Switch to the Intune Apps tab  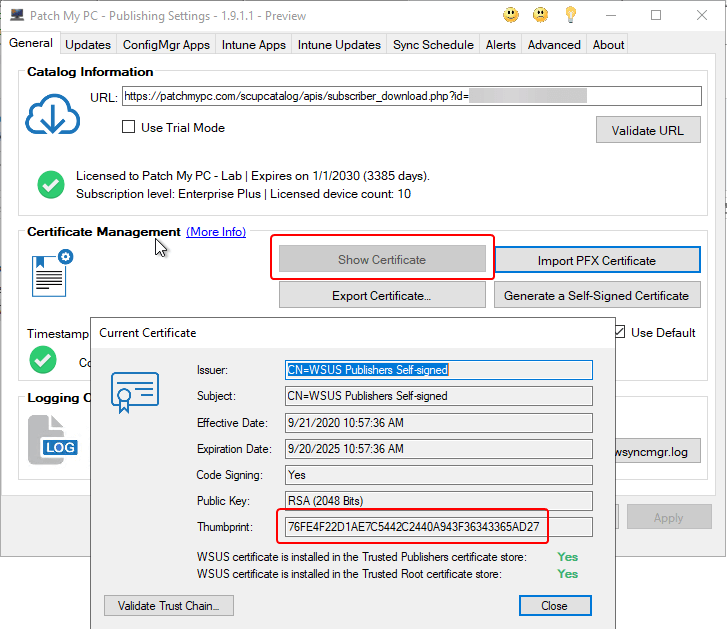tap(254, 45)
